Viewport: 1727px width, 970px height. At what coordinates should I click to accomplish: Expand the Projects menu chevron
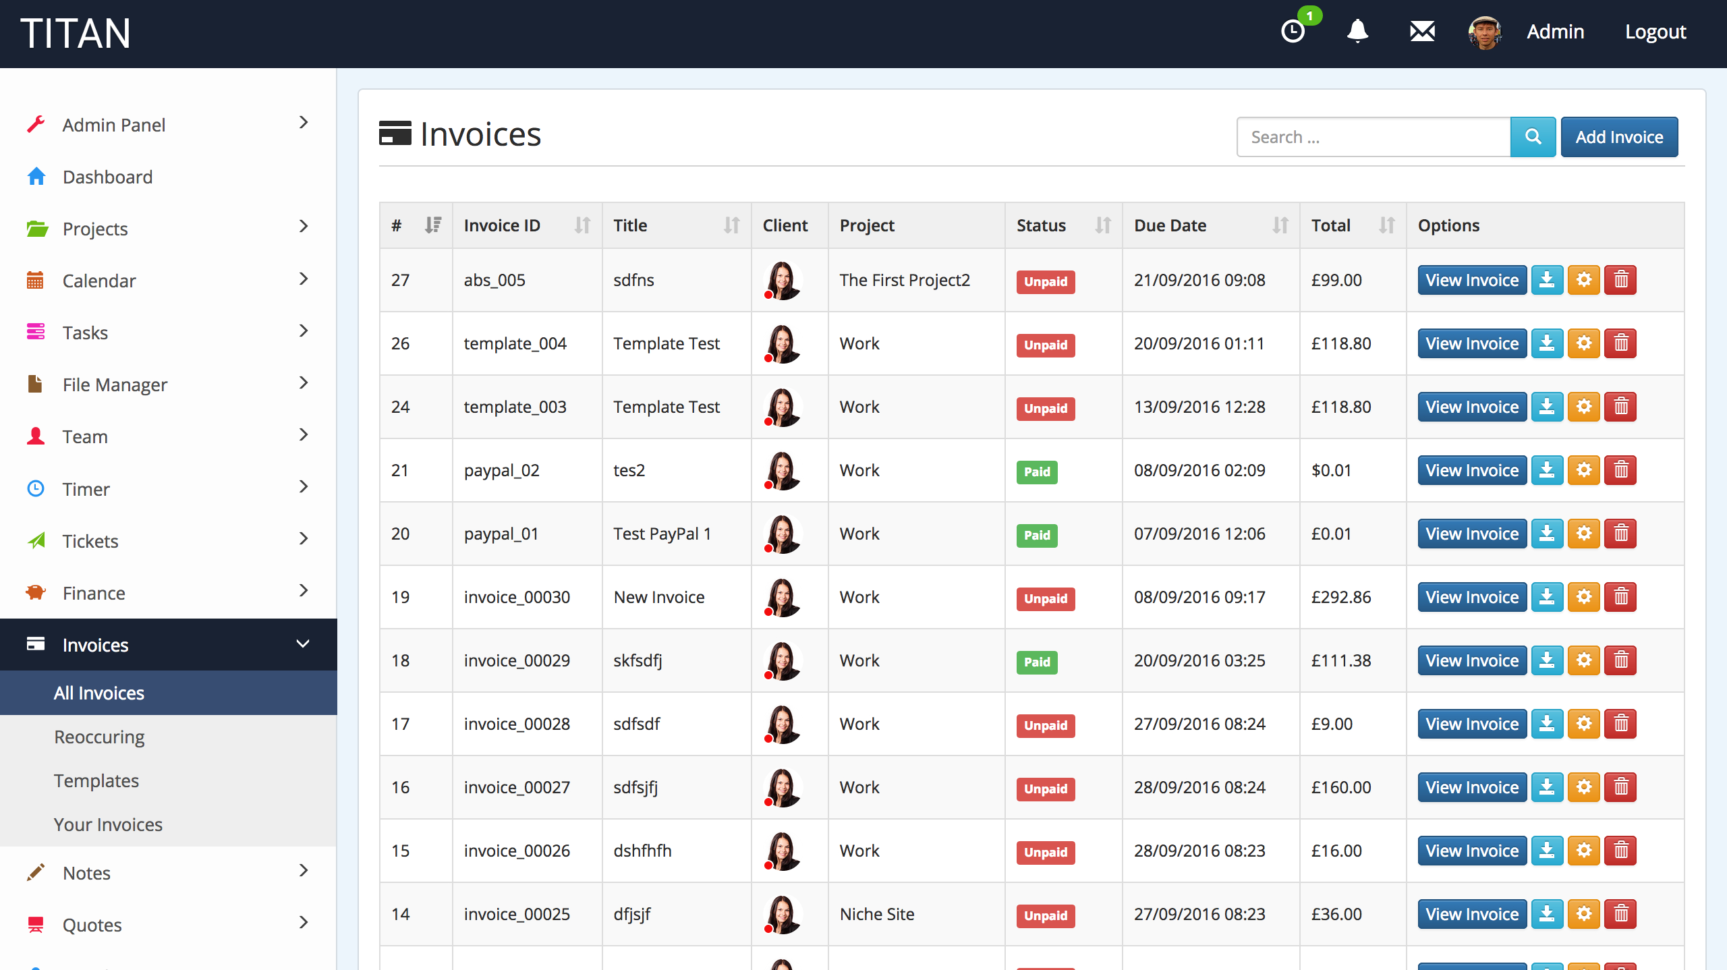point(304,226)
